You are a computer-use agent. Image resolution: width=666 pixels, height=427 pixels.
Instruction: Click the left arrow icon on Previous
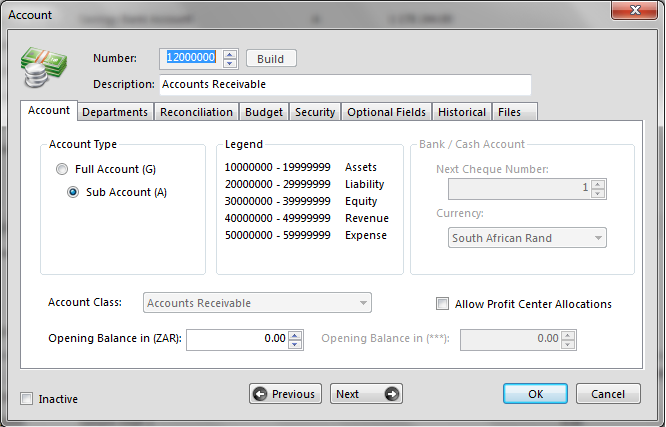click(260, 394)
